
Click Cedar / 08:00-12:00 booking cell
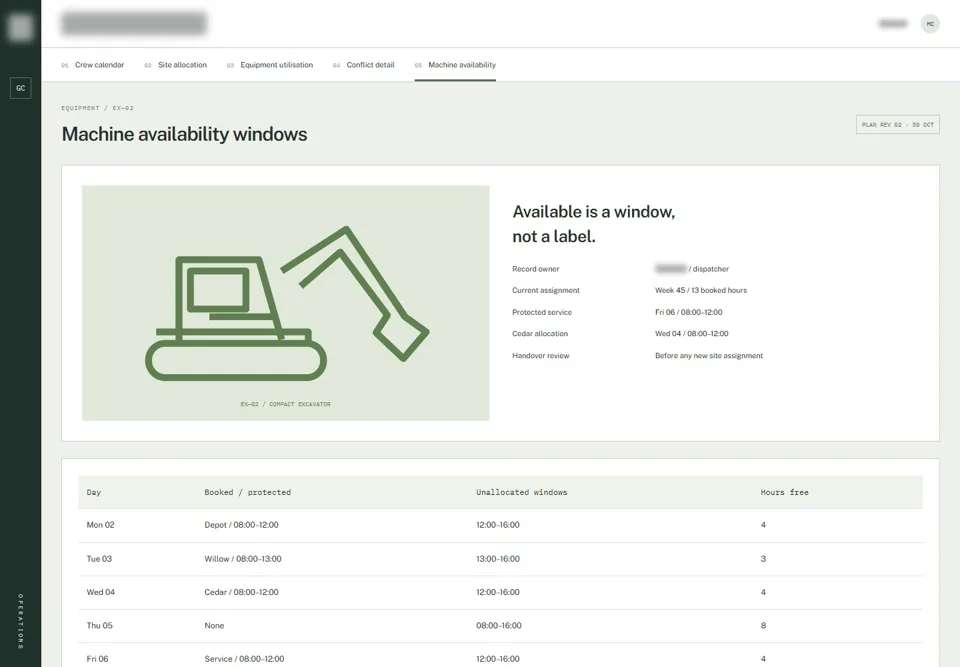pos(241,592)
